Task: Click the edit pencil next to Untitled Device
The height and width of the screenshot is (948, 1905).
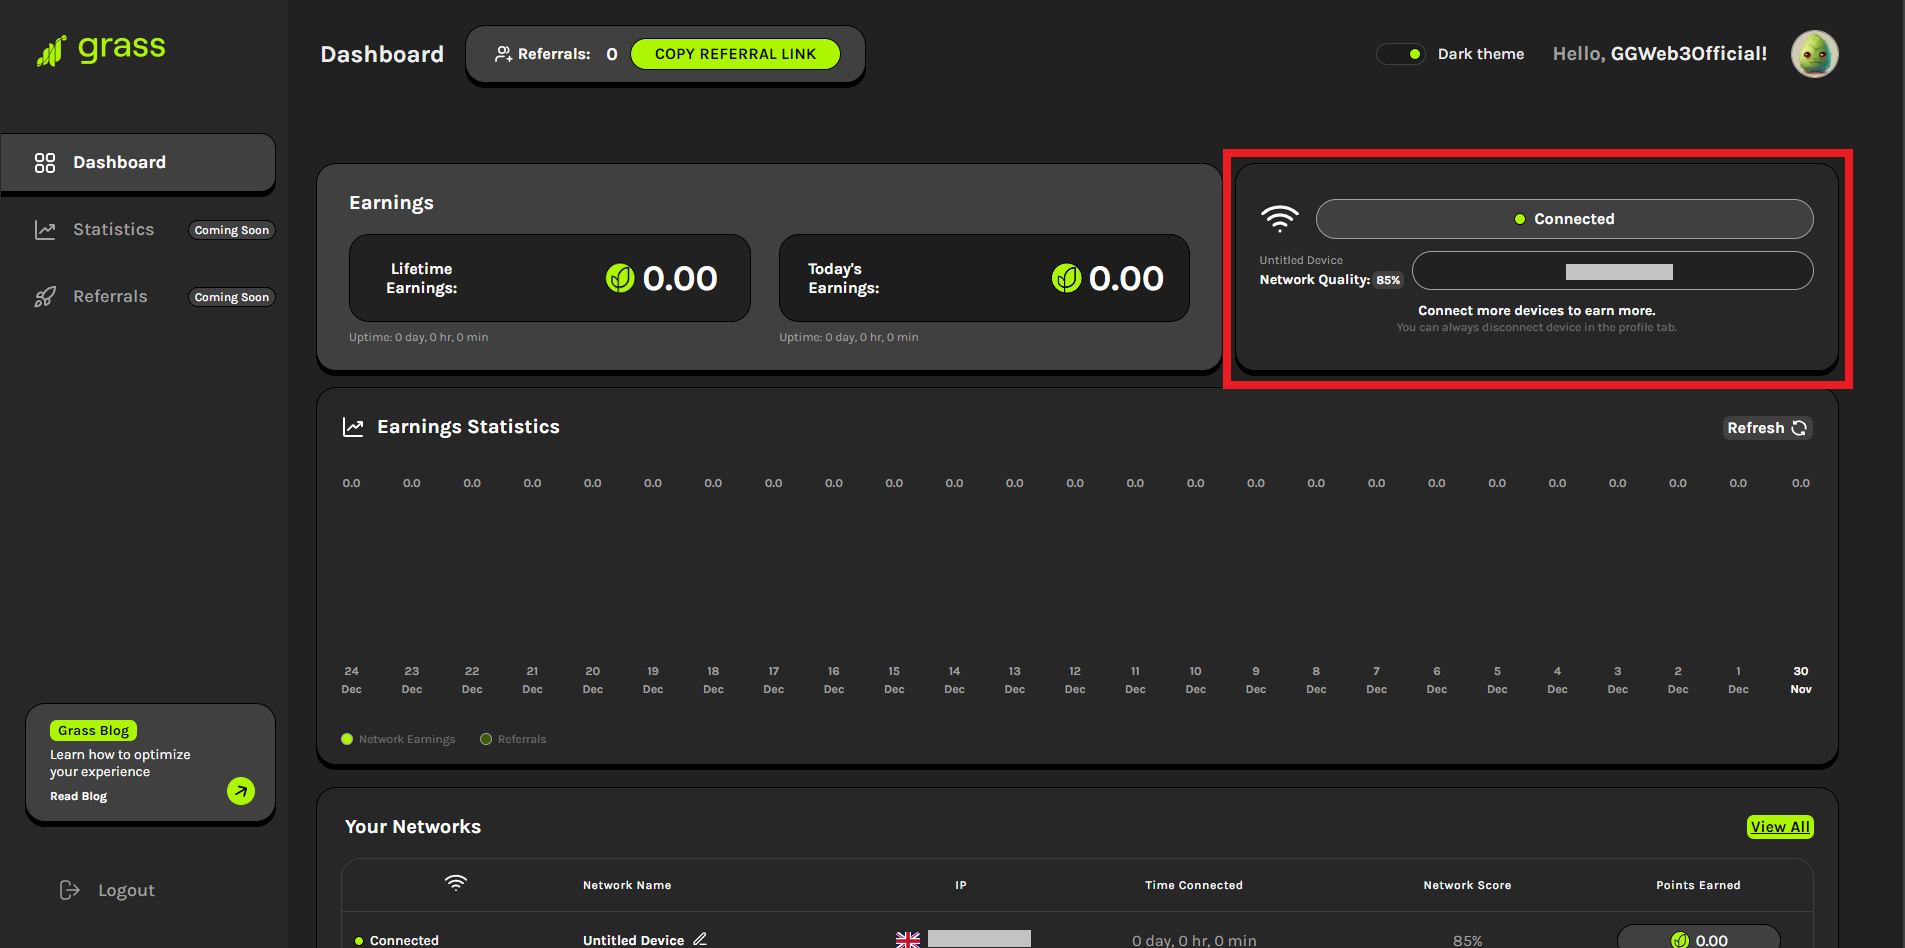Action: click(700, 939)
